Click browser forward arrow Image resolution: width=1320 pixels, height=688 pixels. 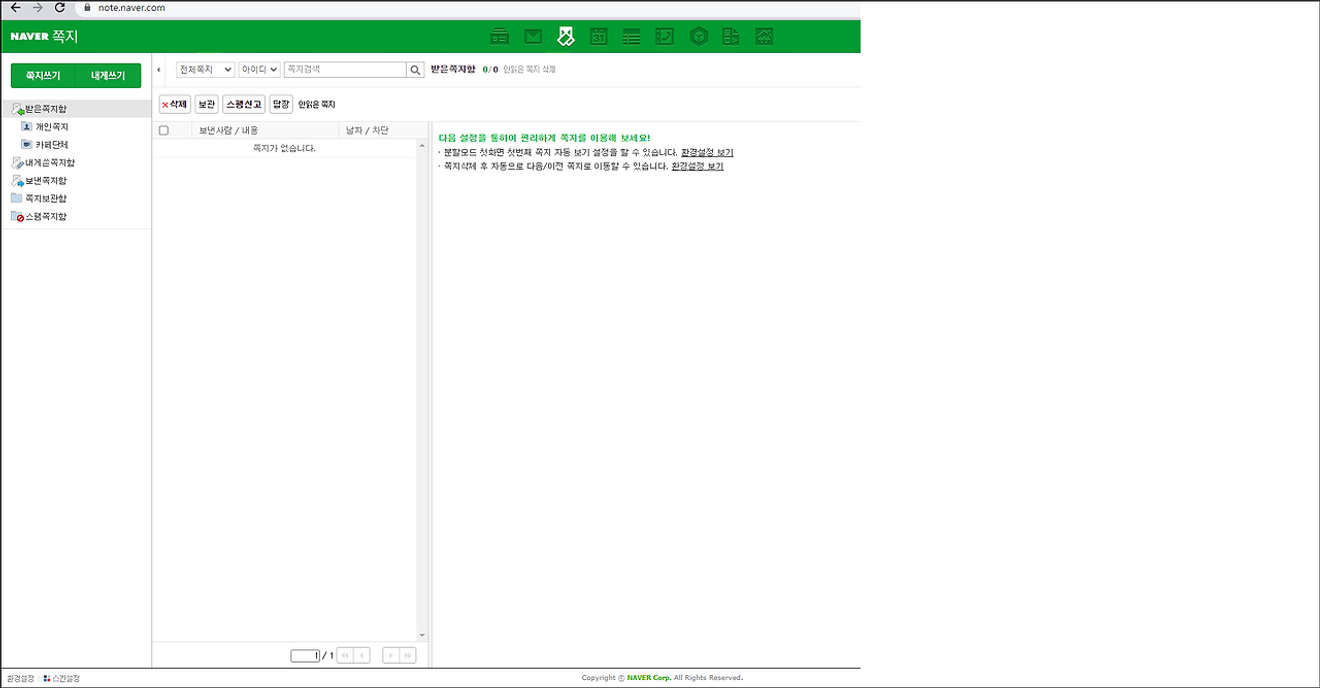[37, 7]
